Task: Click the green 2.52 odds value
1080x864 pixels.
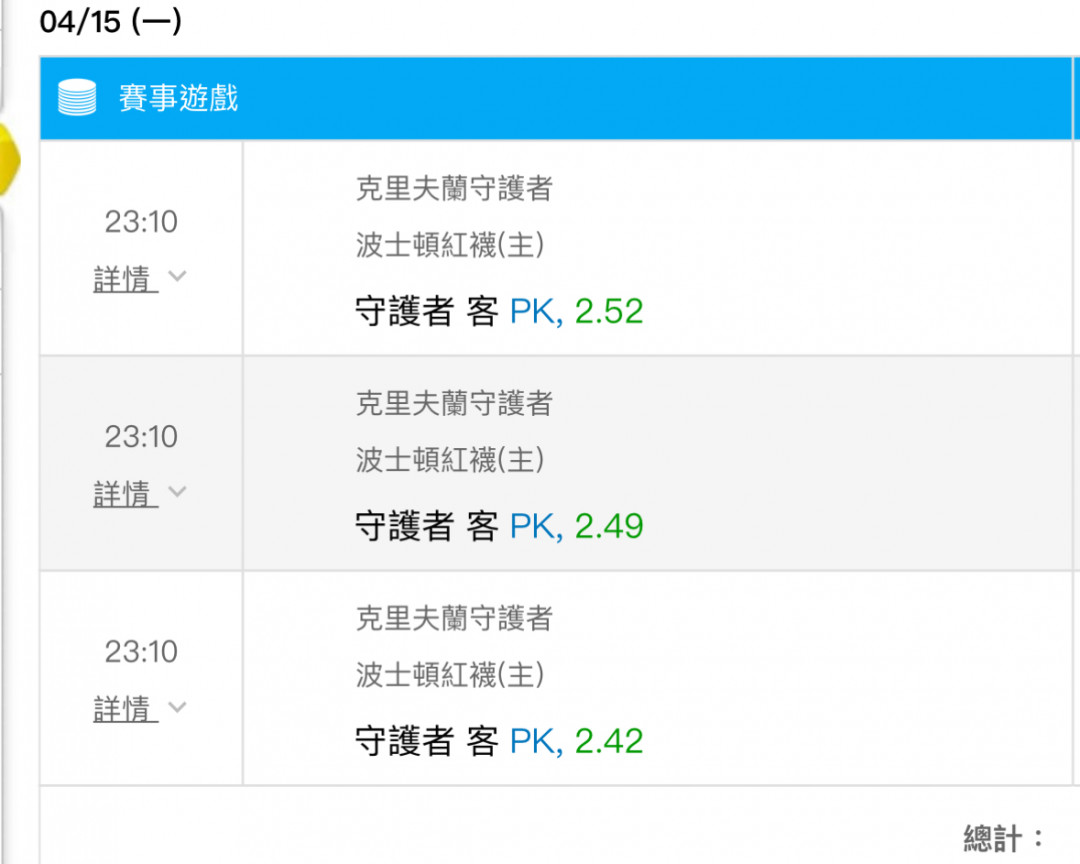Action: point(609,311)
